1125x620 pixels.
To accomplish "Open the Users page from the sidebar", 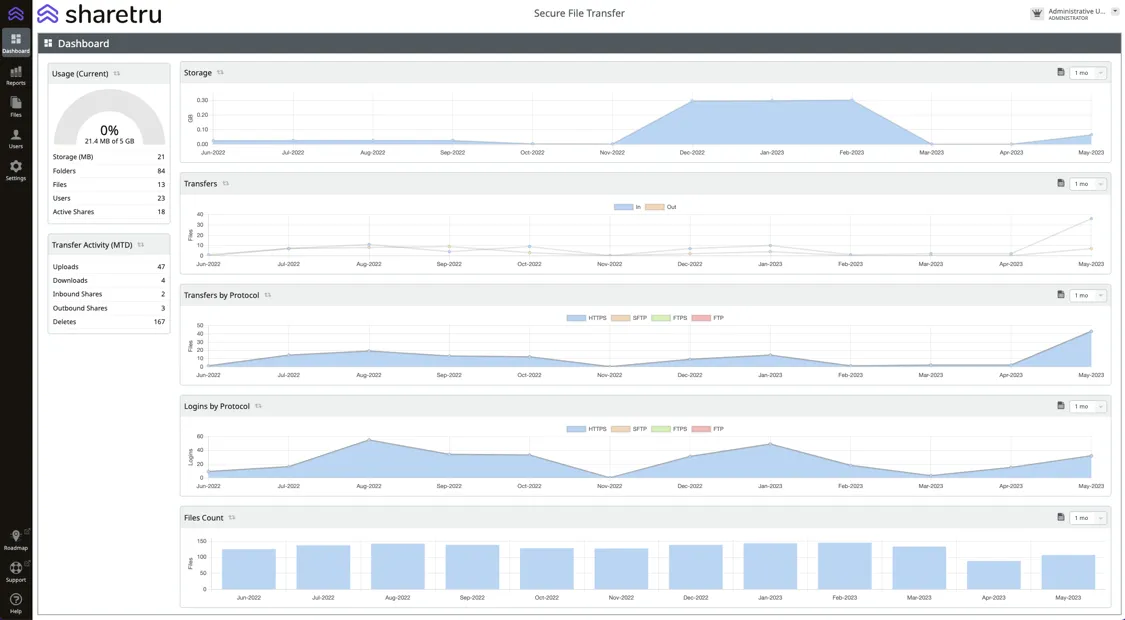I will tap(16, 138).
